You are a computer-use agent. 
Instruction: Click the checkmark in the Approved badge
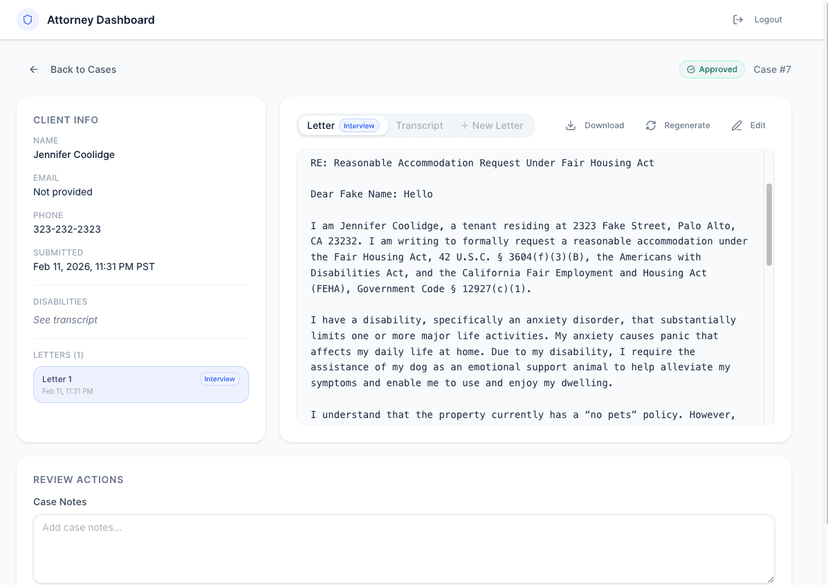pyautogui.click(x=693, y=69)
